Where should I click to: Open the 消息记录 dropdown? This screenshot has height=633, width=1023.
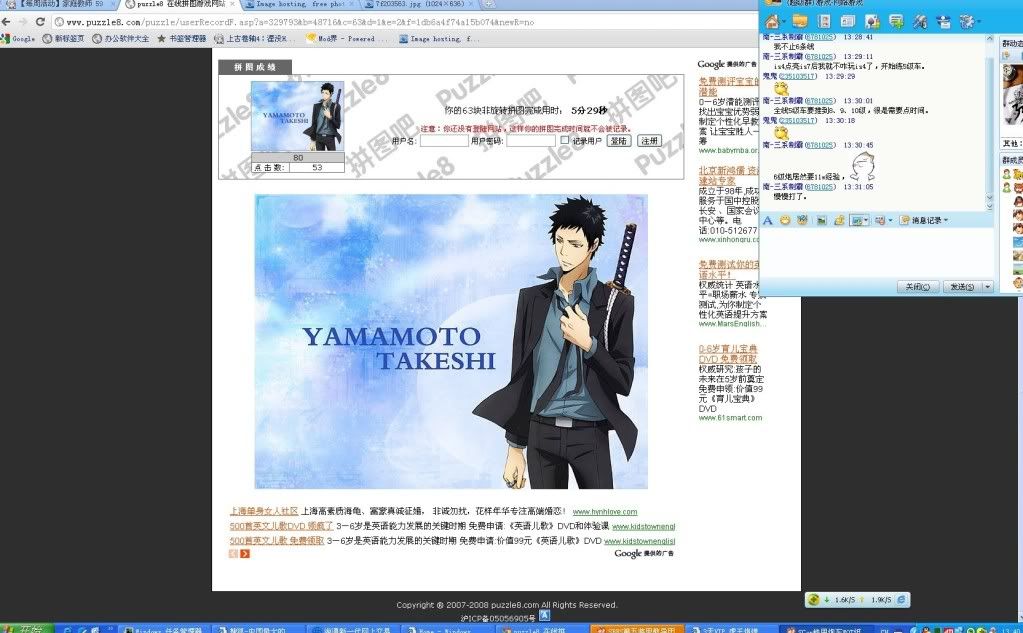click(924, 221)
